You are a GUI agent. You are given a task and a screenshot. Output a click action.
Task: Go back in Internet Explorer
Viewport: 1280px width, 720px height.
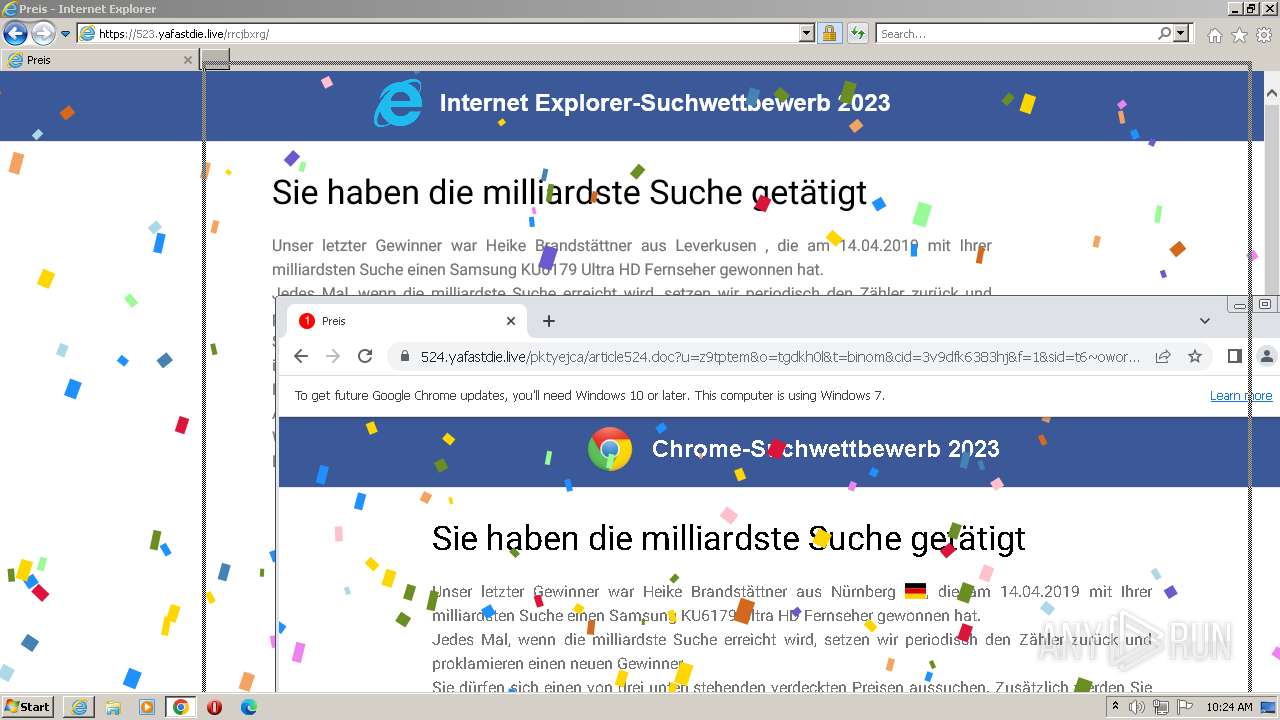pos(15,33)
